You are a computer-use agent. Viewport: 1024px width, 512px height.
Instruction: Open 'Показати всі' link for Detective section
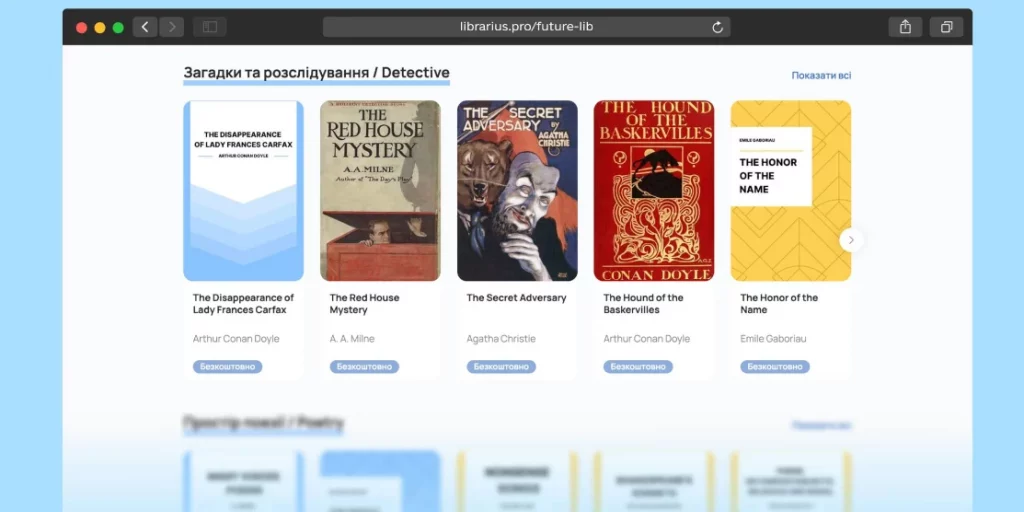(821, 76)
